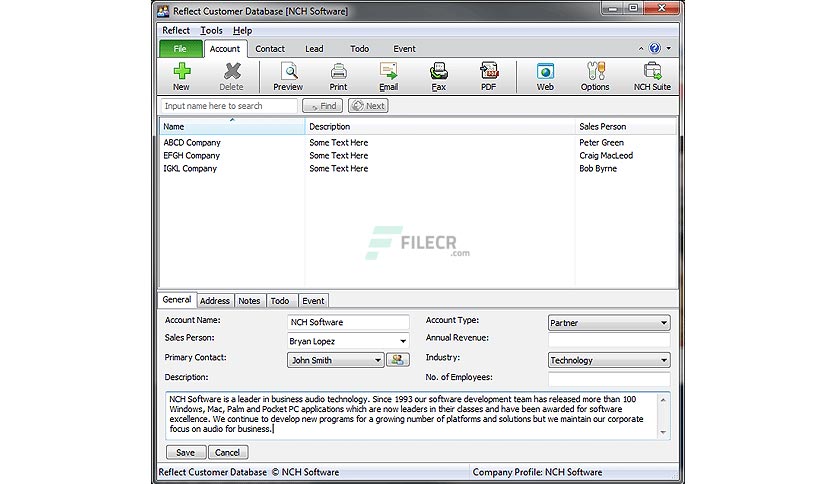Click the Account Name field
Viewport: 836px width, 484px height.
(348, 322)
